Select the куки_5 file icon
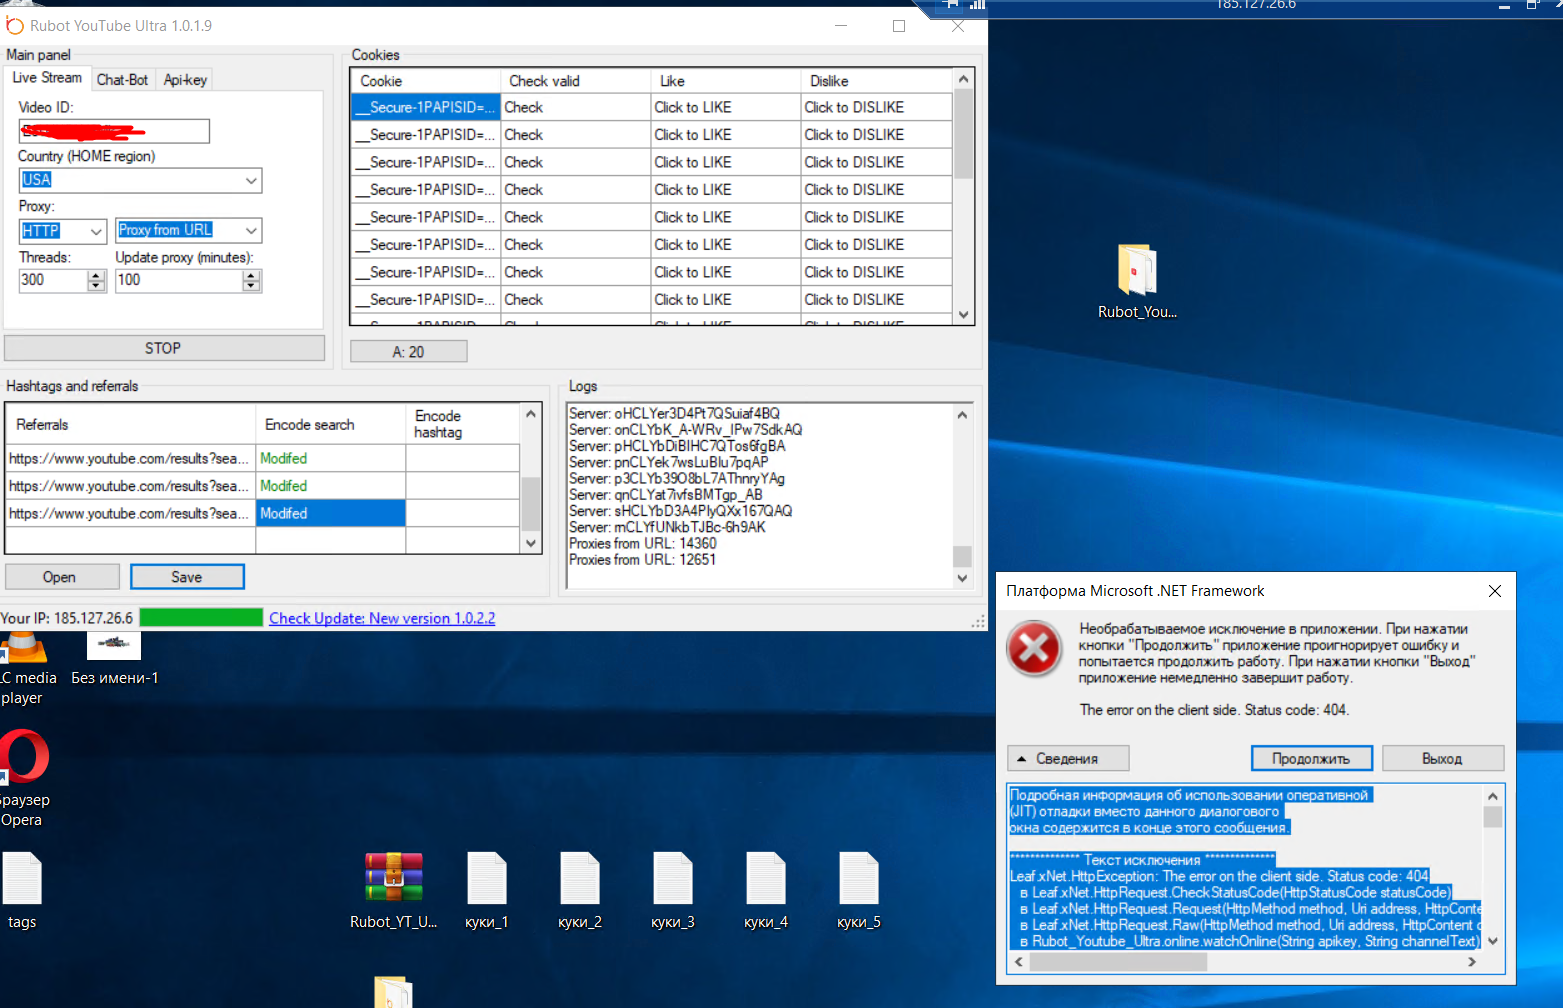 859,878
